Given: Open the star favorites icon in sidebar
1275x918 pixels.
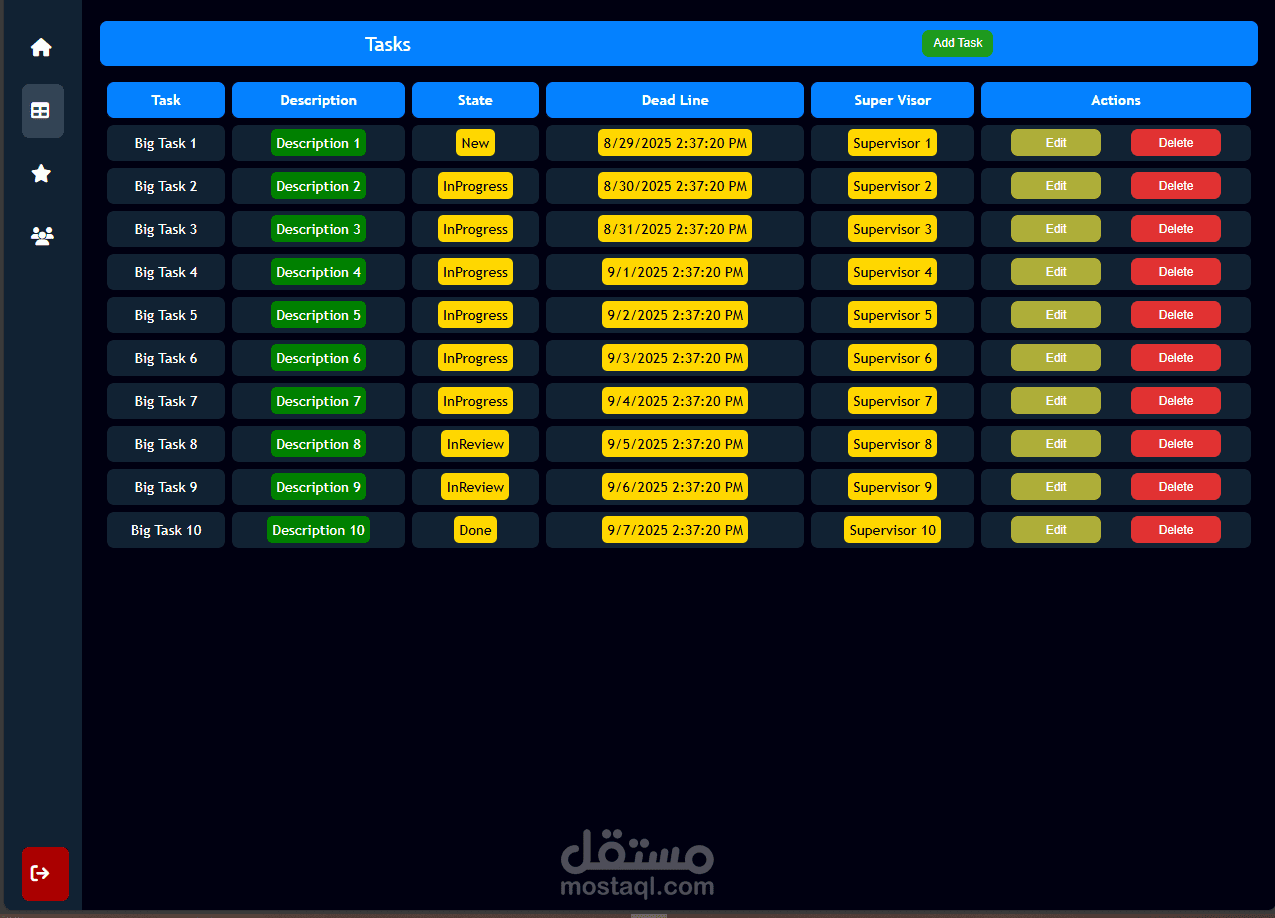Looking at the screenshot, I should click(x=41, y=174).
